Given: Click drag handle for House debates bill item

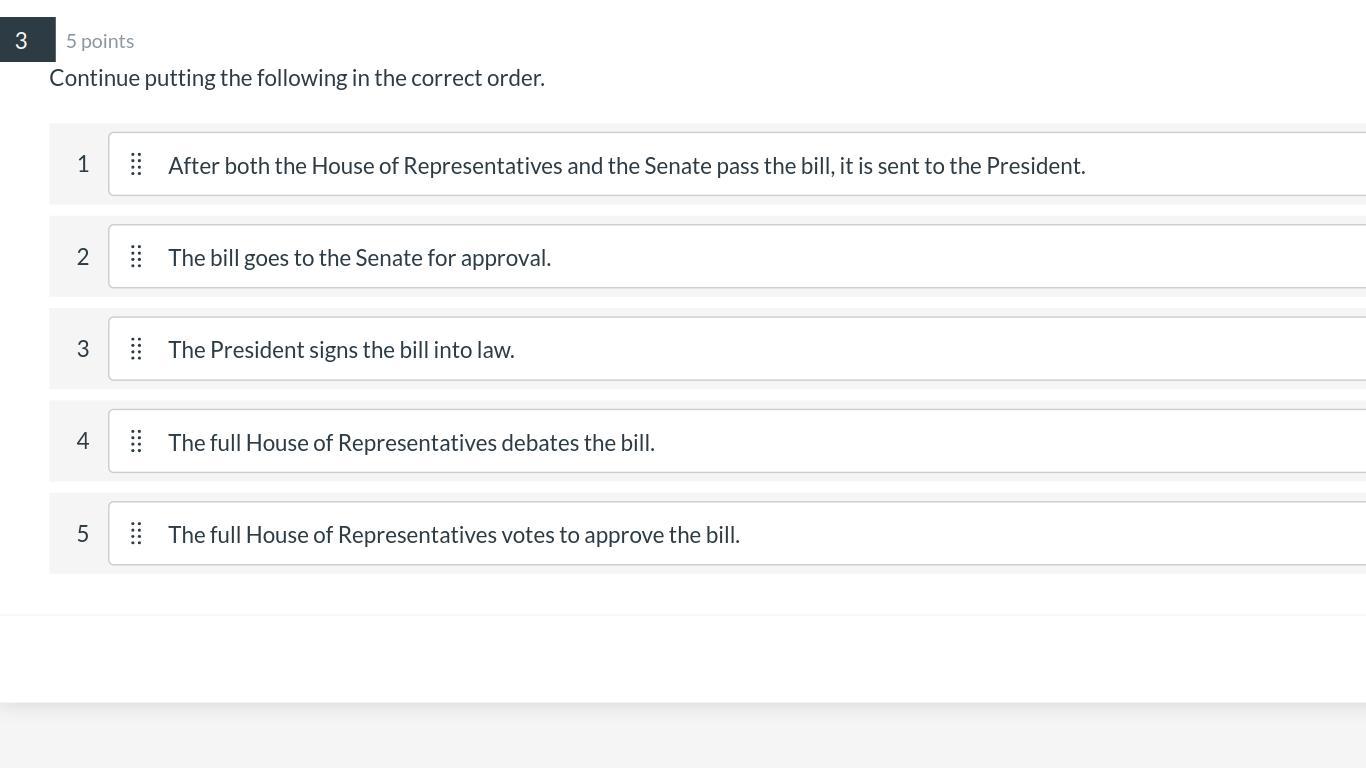Looking at the screenshot, I should [x=136, y=442].
